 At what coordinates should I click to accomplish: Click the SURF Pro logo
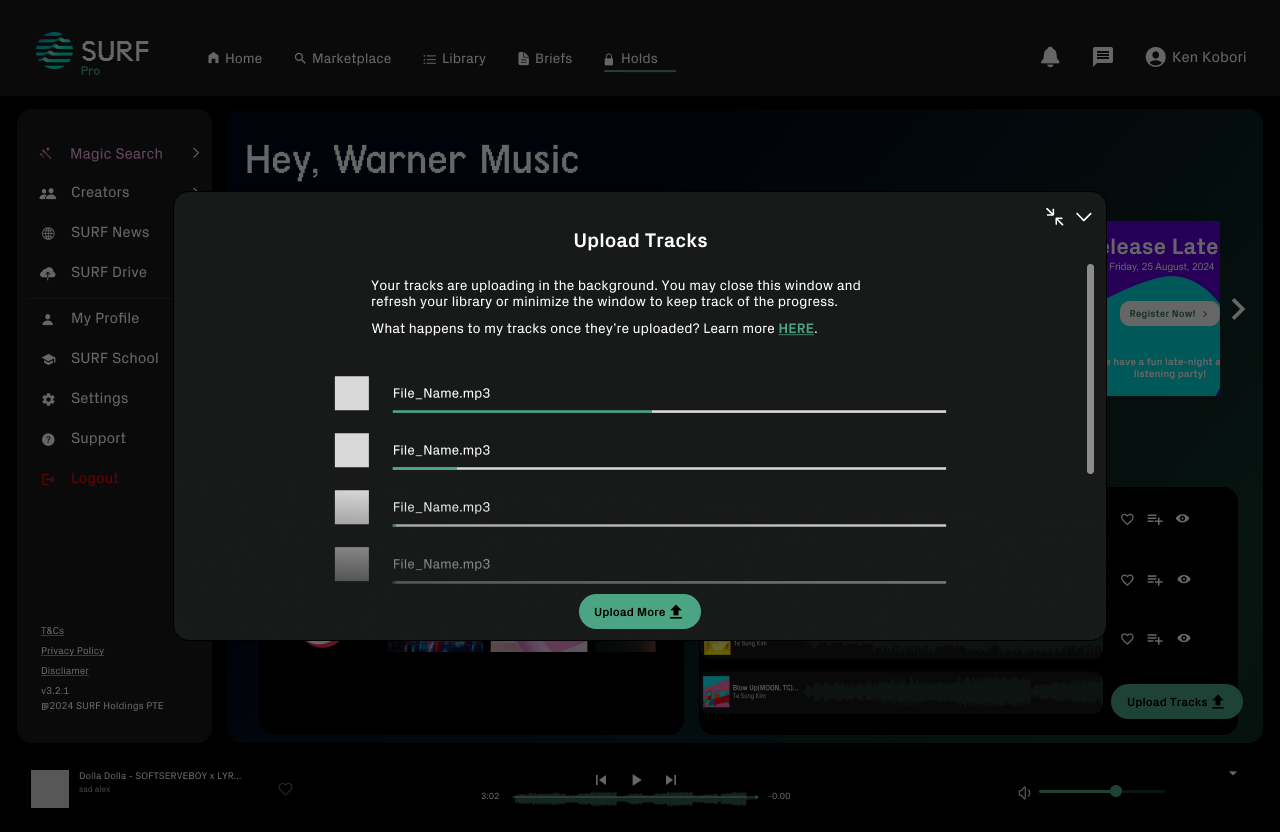pyautogui.click(x=92, y=53)
